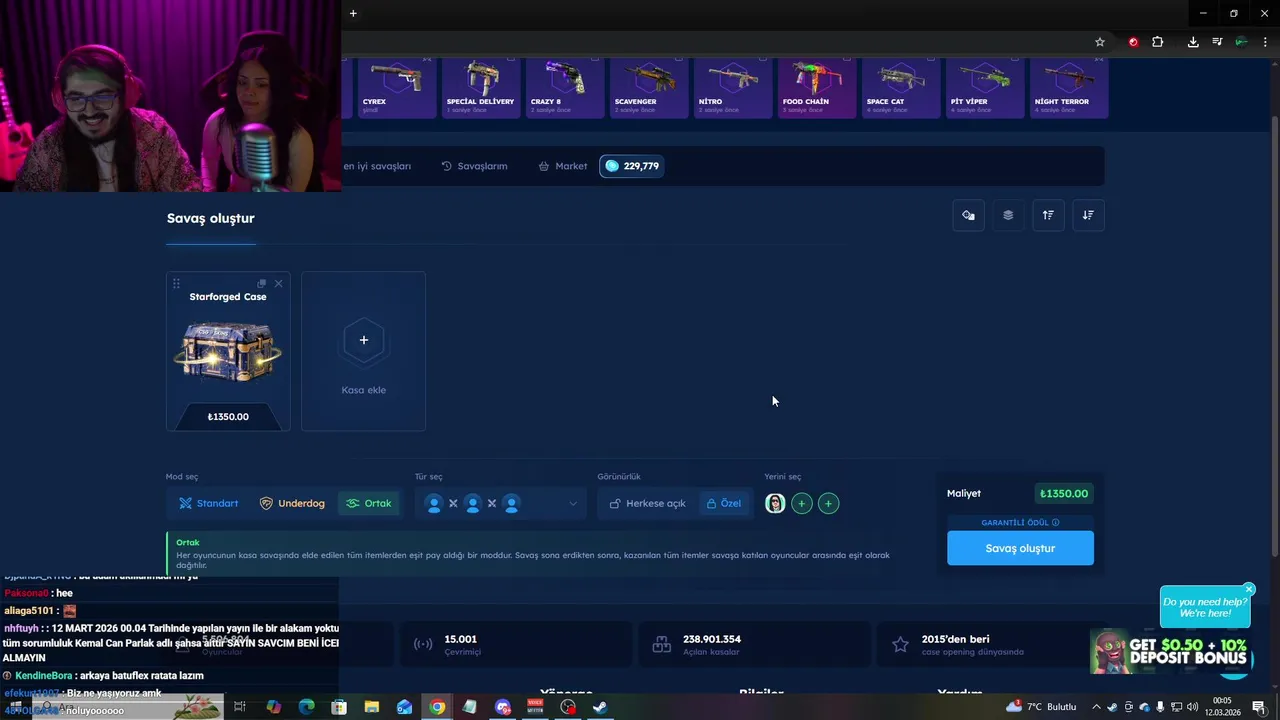Click the NITRO drop card
This screenshot has height=720, width=1280.
tap(733, 88)
